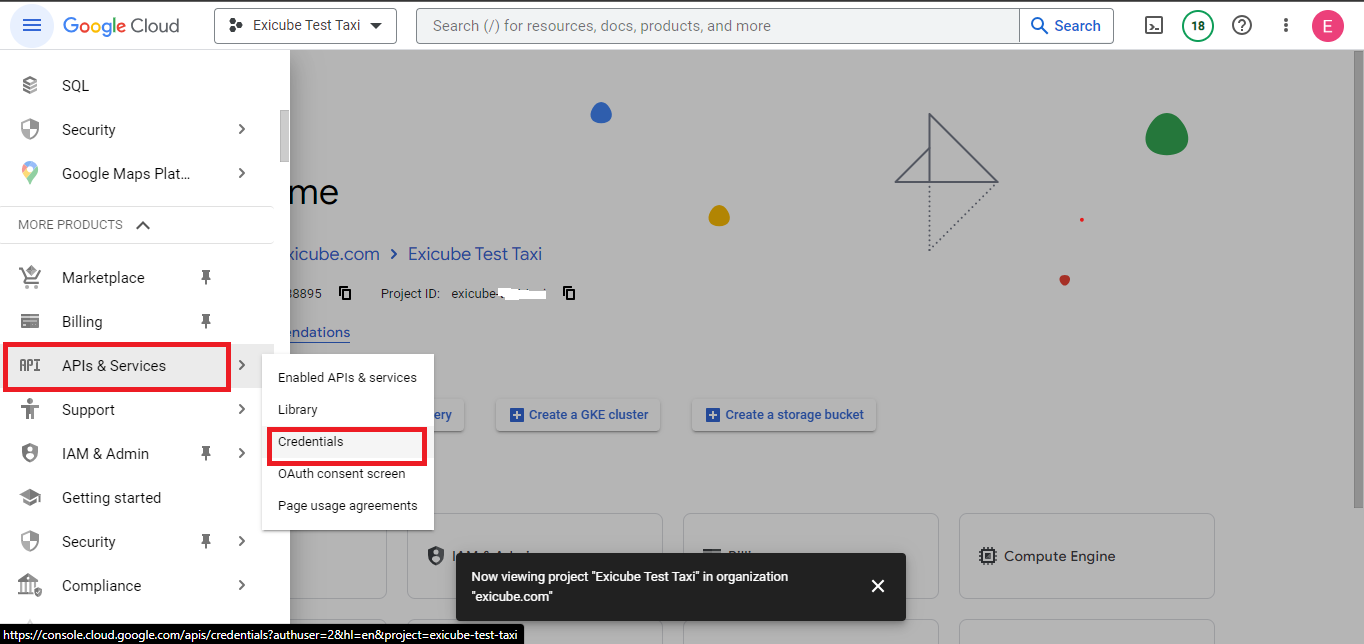Collapse the MORE PRODUCTS section
The width and height of the screenshot is (1364, 644).
point(143,225)
